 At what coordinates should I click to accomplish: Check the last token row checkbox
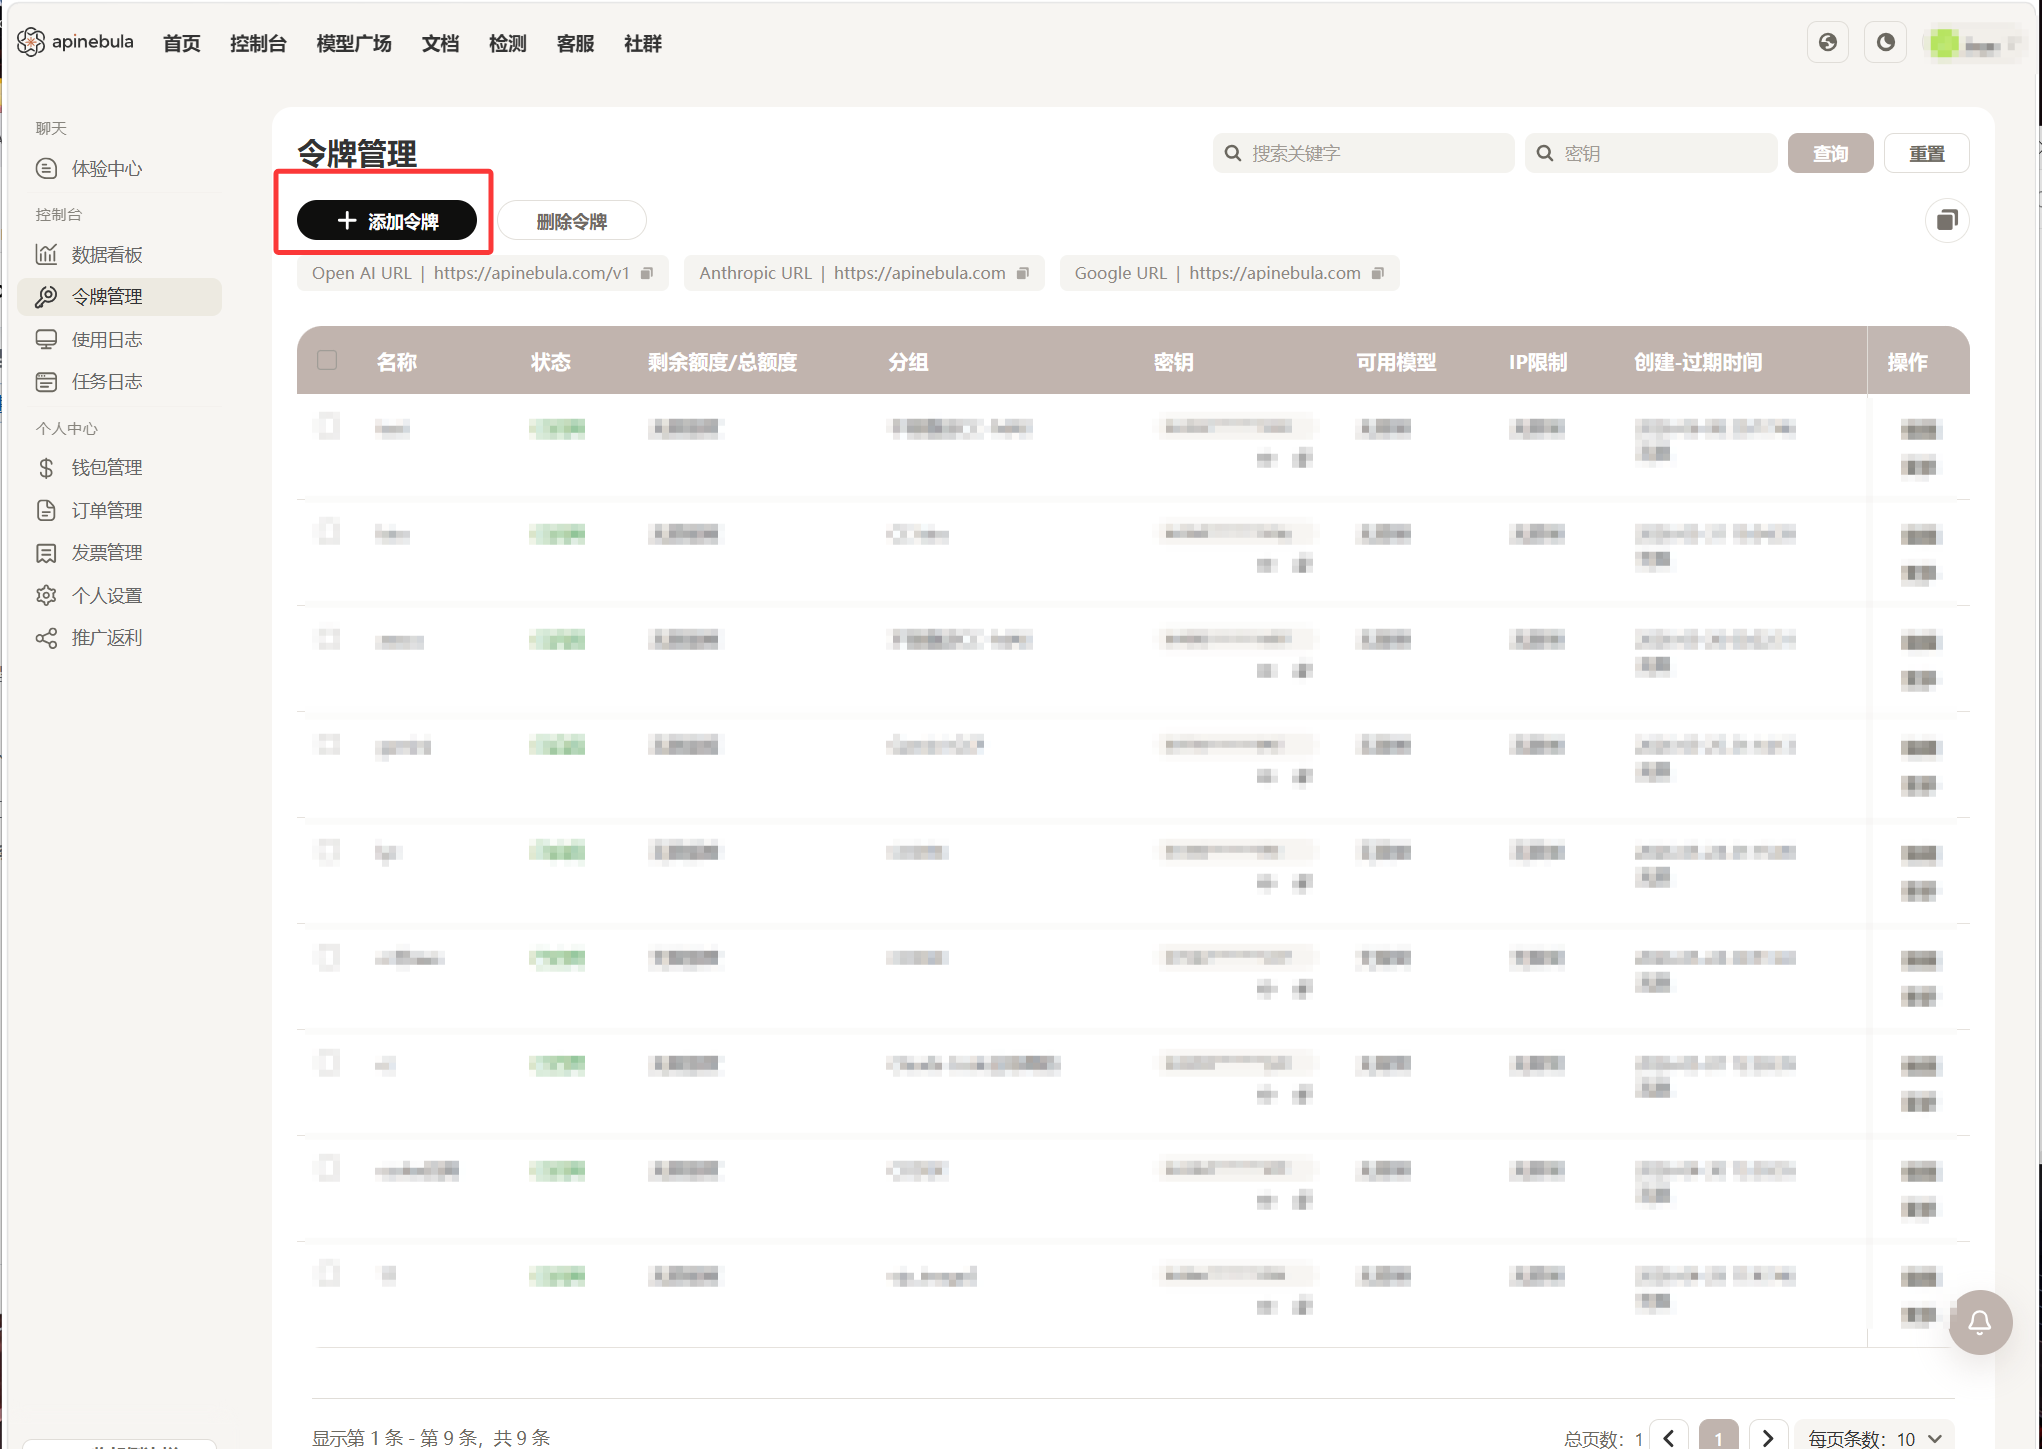pyautogui.click(x=328, y=1274)
